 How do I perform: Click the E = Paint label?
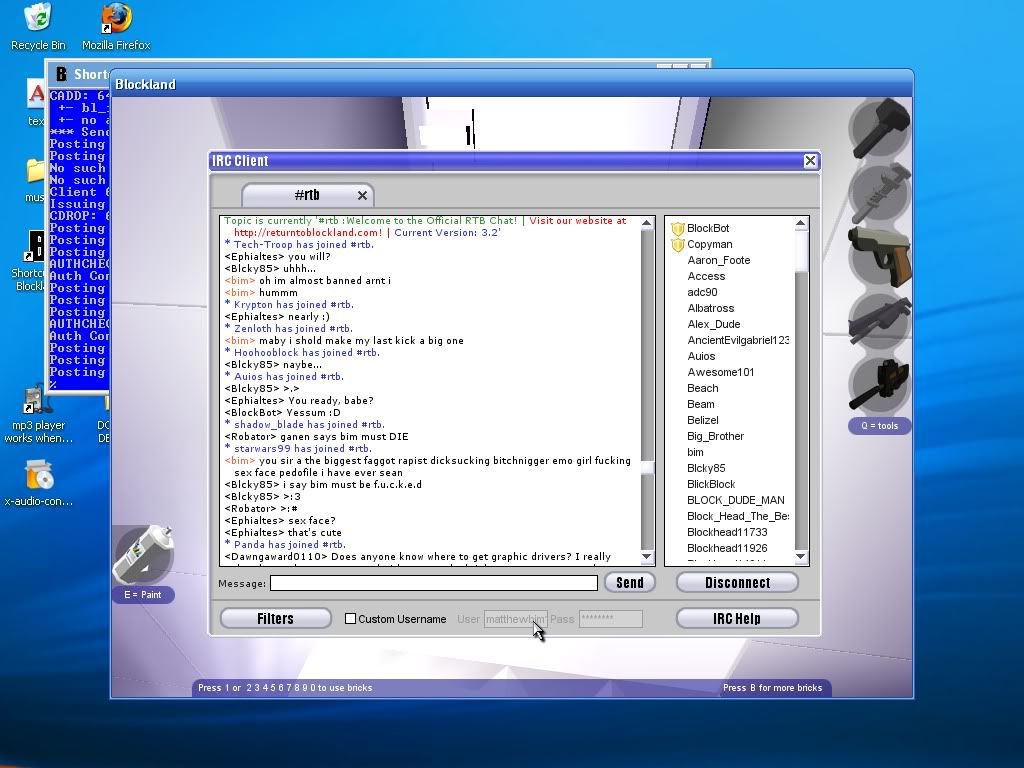pyautogui.click(x=143, y=595)
